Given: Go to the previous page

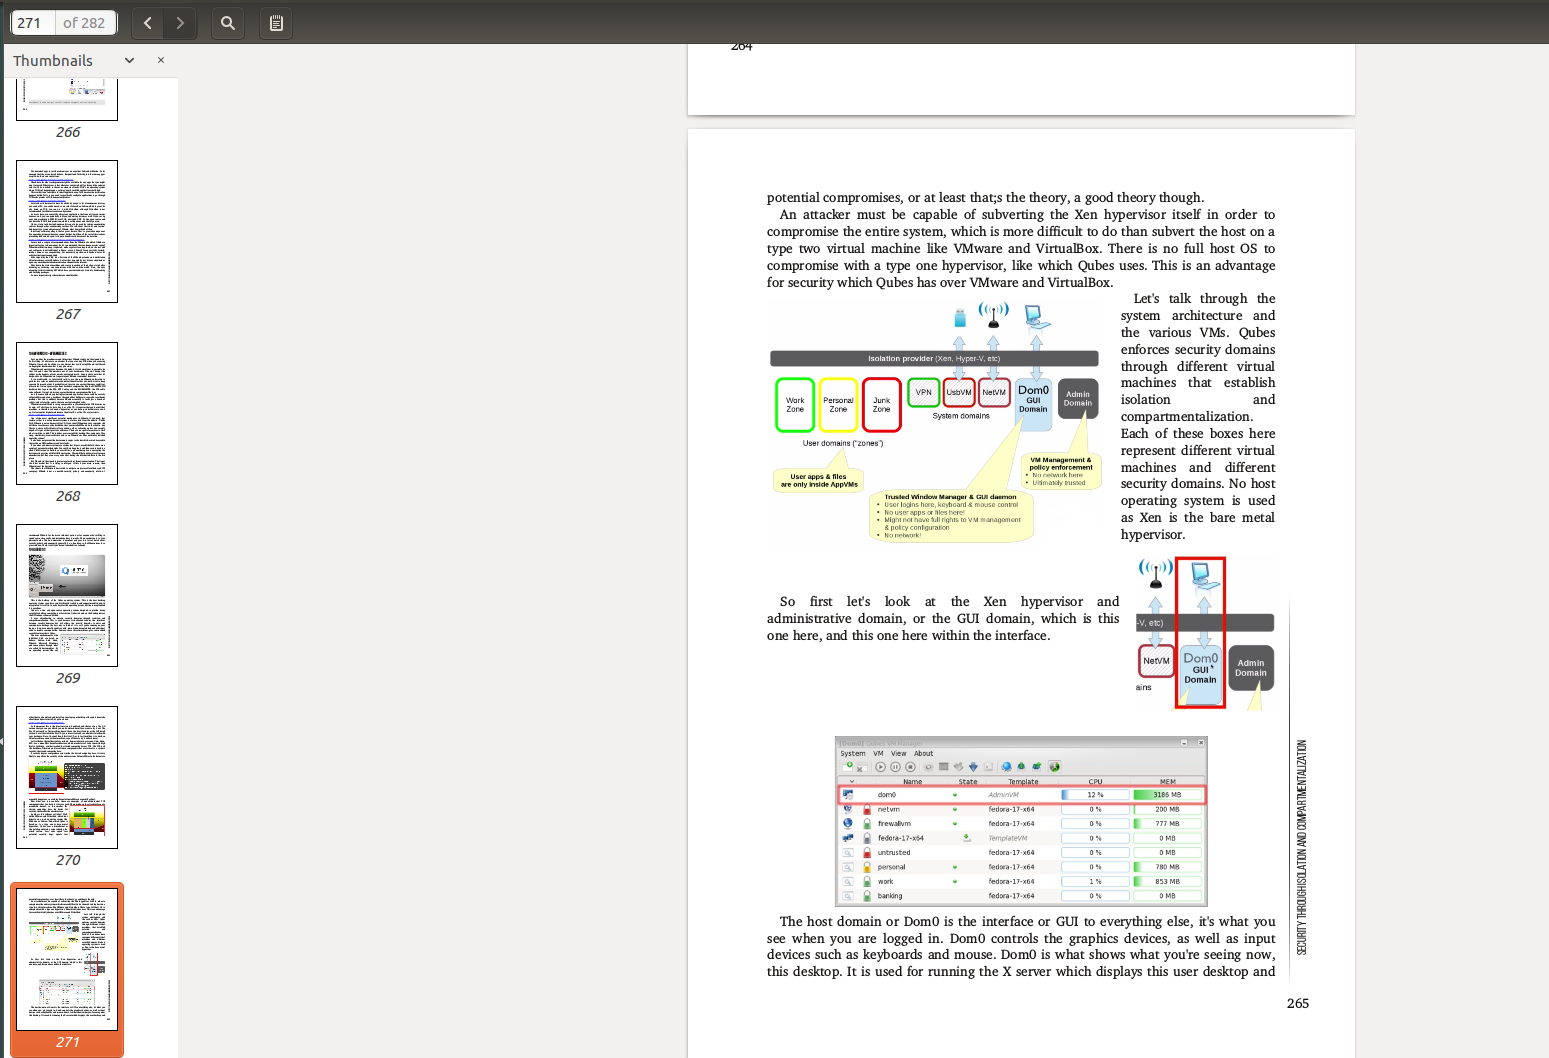Looking at the screenshot, I should tap(148, 23).
